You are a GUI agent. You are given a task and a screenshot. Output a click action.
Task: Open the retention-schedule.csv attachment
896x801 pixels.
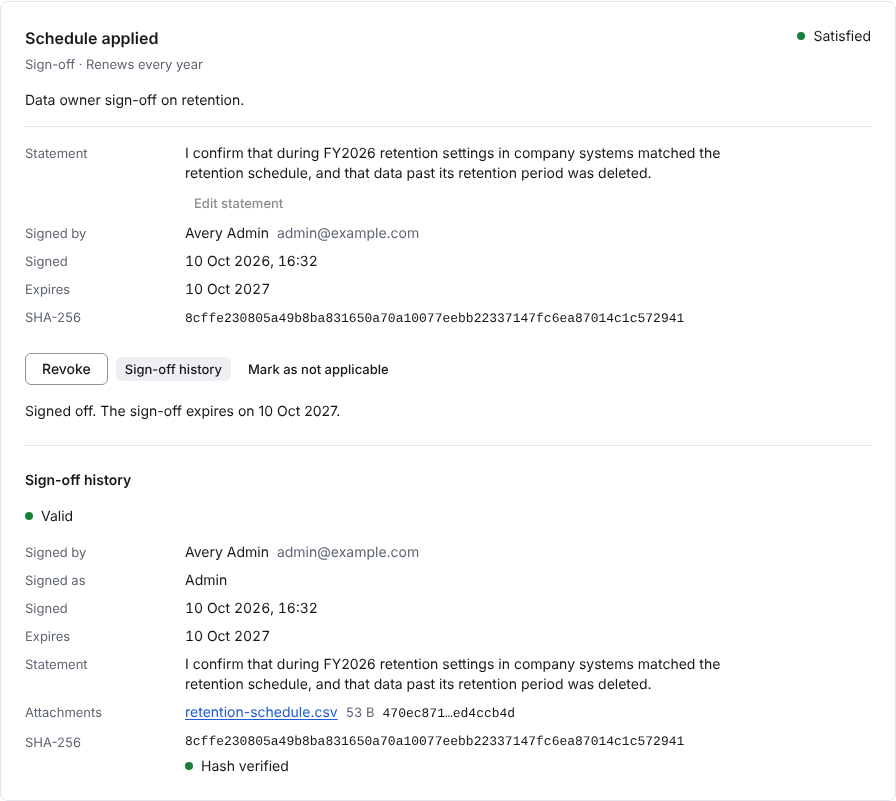click(x=261, y=712)
